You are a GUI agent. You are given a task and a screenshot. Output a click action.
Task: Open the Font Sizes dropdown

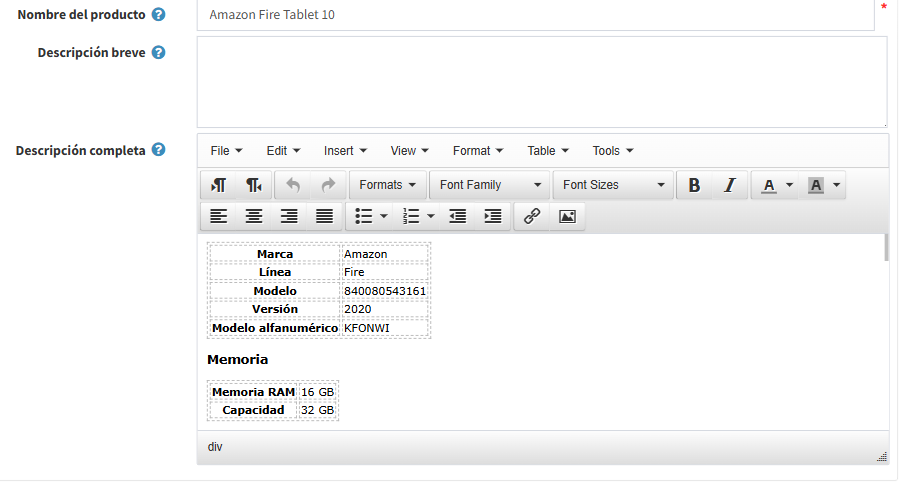coord(613,185)
